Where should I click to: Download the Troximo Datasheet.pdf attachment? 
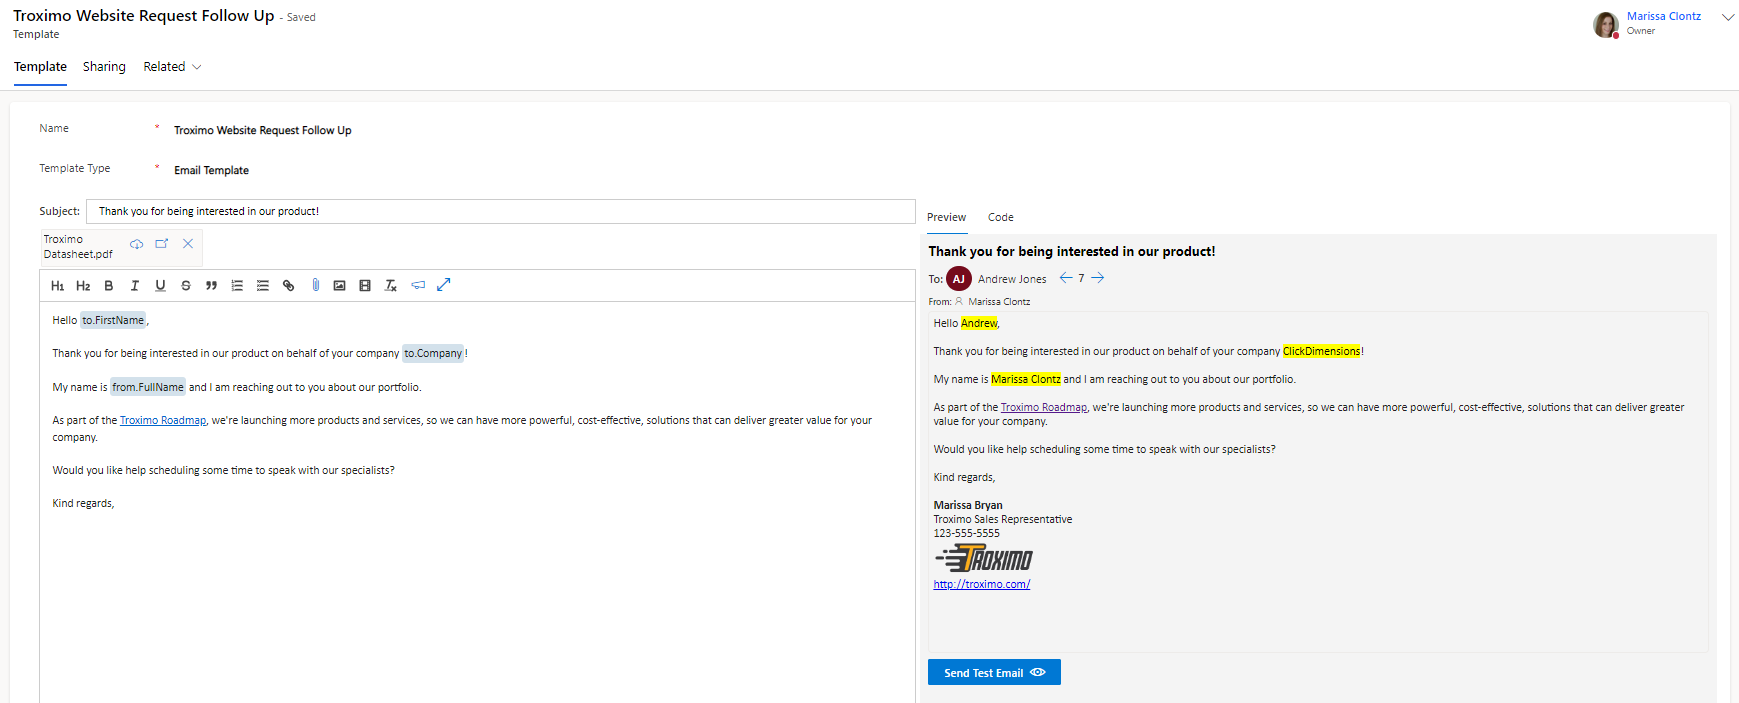137,244
